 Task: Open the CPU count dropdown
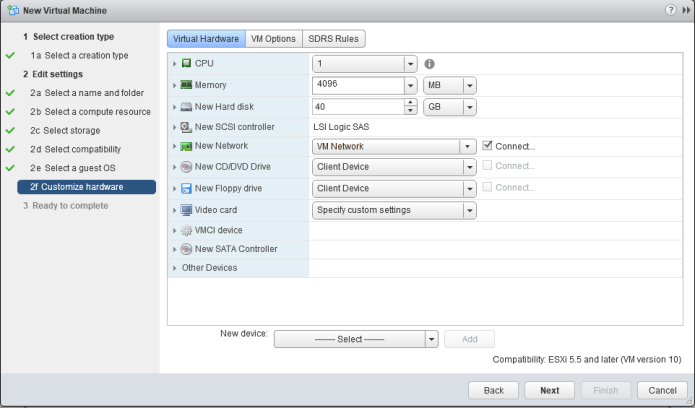coord(410,64)
